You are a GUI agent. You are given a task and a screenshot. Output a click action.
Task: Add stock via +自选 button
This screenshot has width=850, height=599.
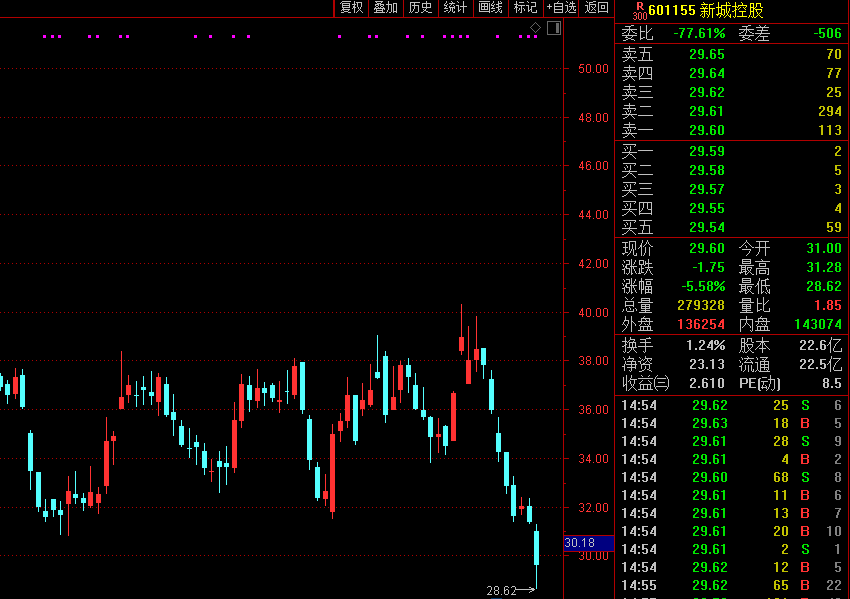pyautogui.click(x=561, y=8)
